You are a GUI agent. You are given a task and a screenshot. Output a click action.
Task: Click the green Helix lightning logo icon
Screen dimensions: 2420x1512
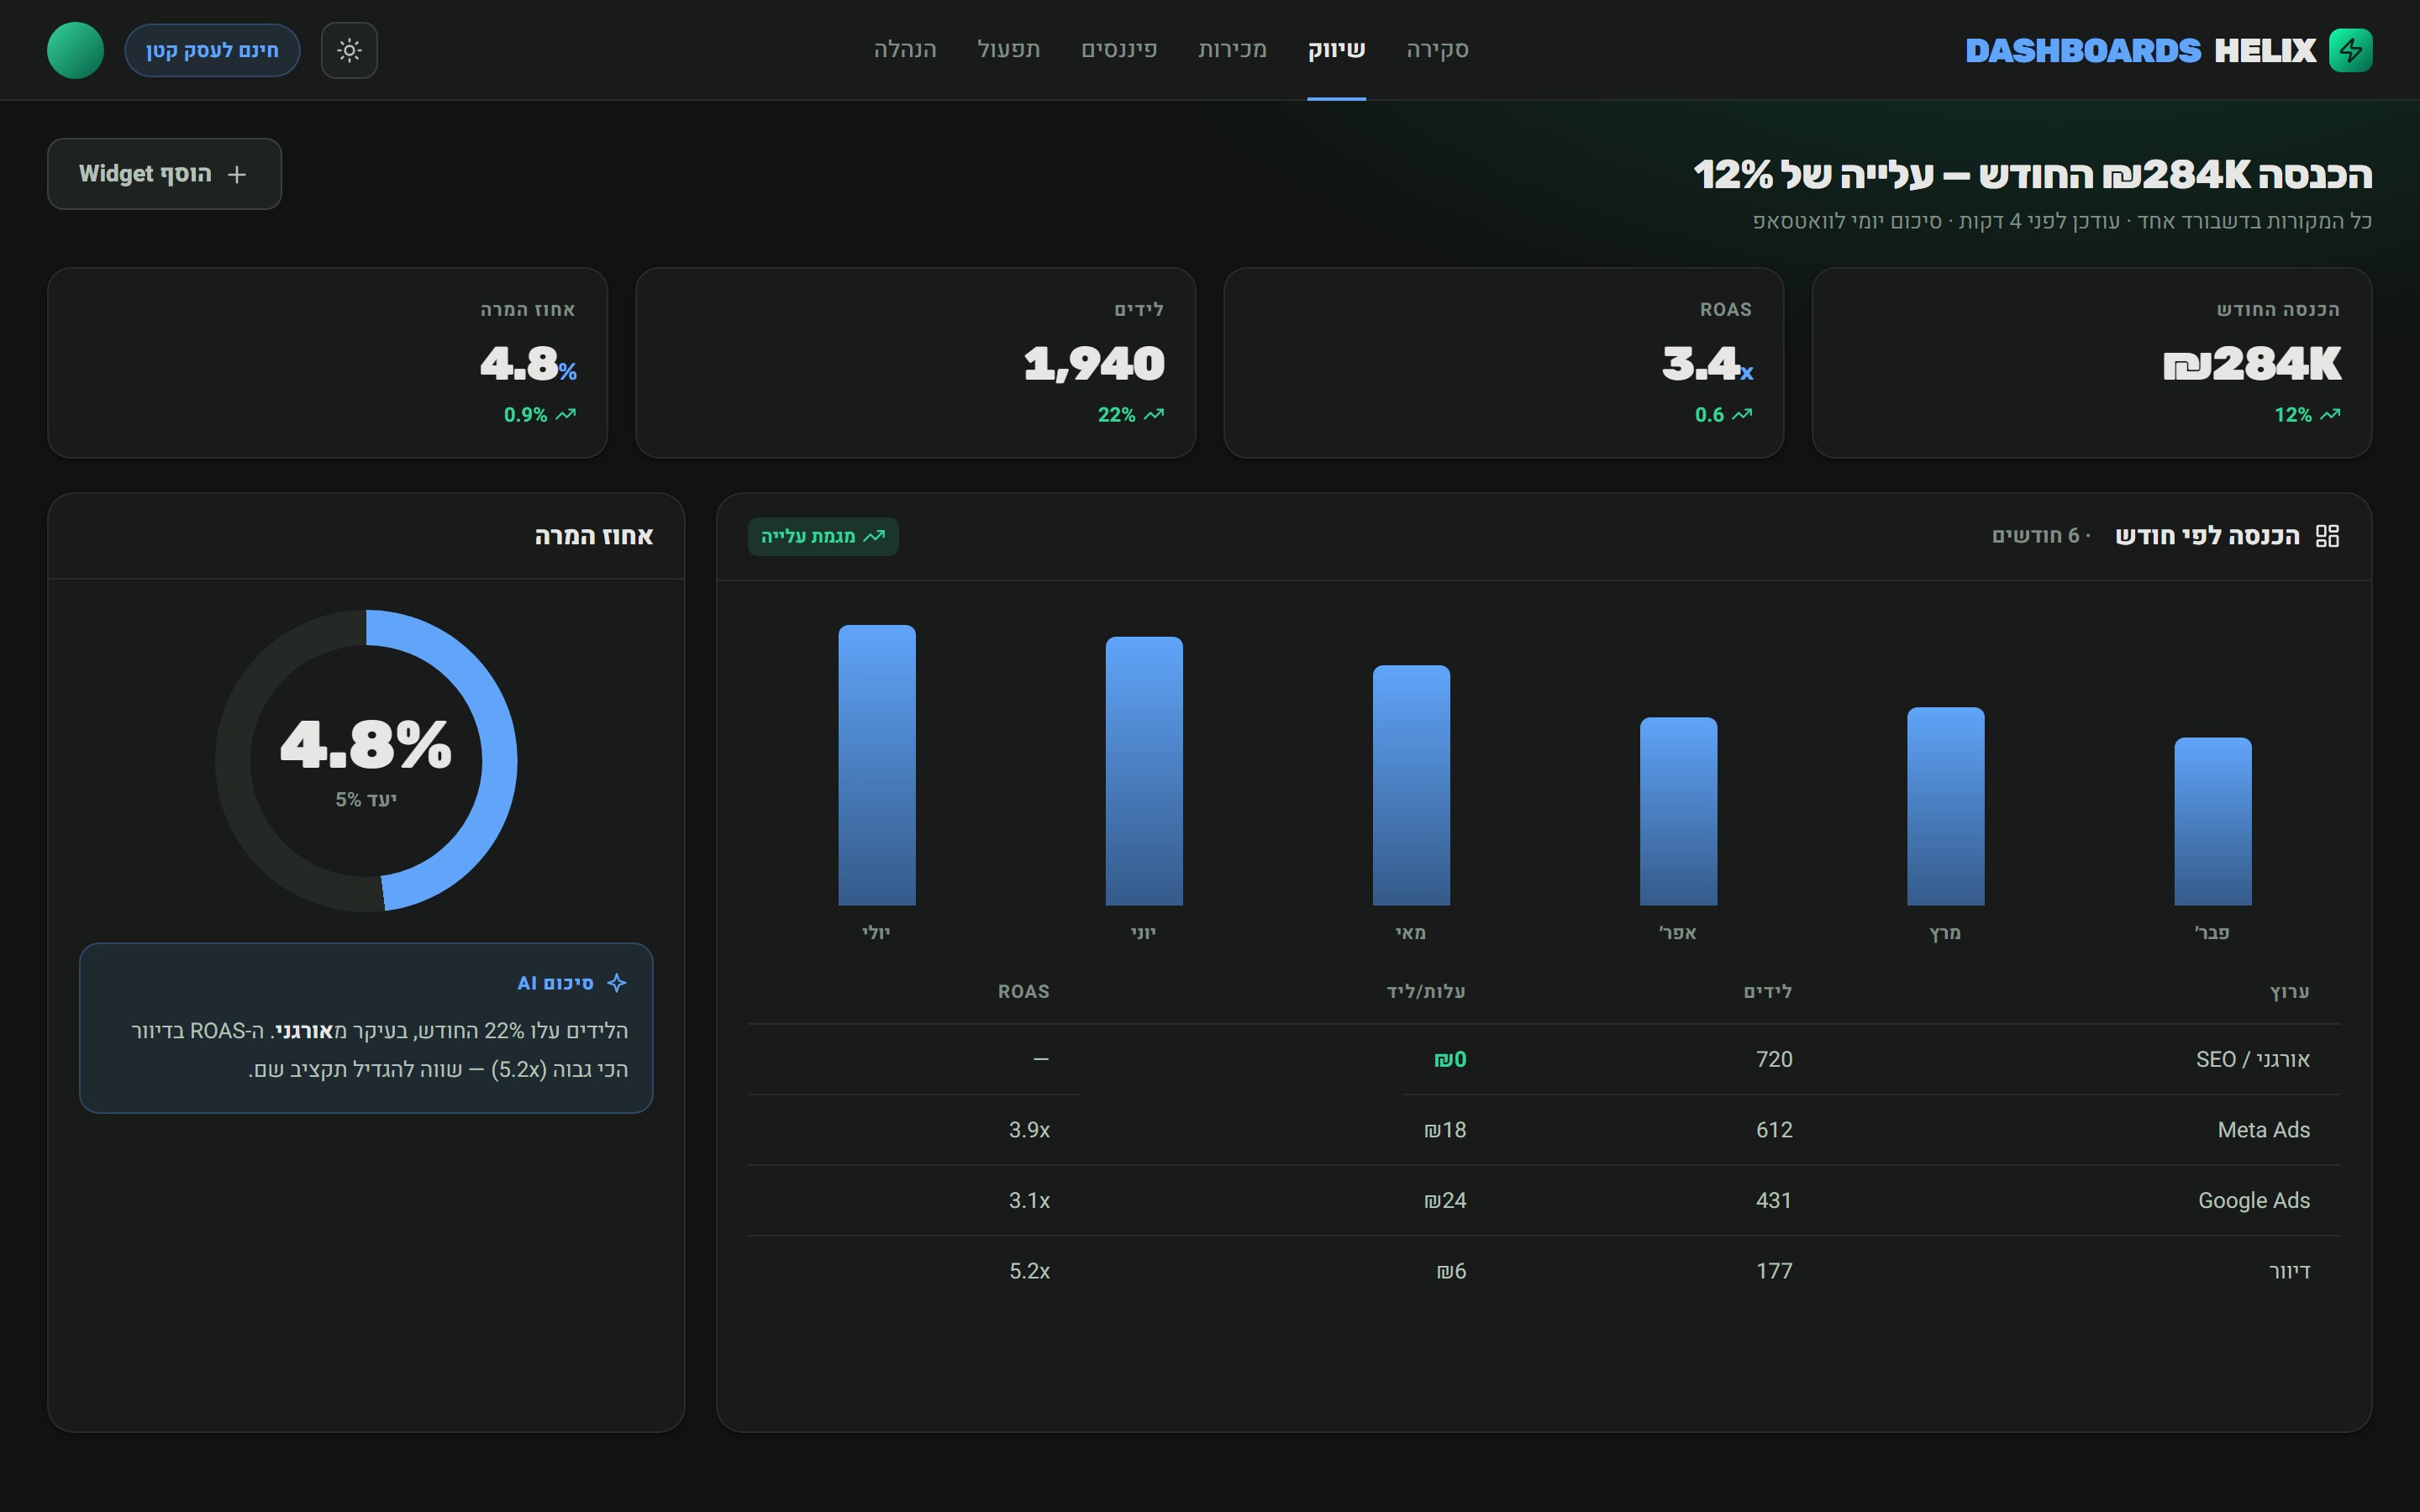[2350, 50]
